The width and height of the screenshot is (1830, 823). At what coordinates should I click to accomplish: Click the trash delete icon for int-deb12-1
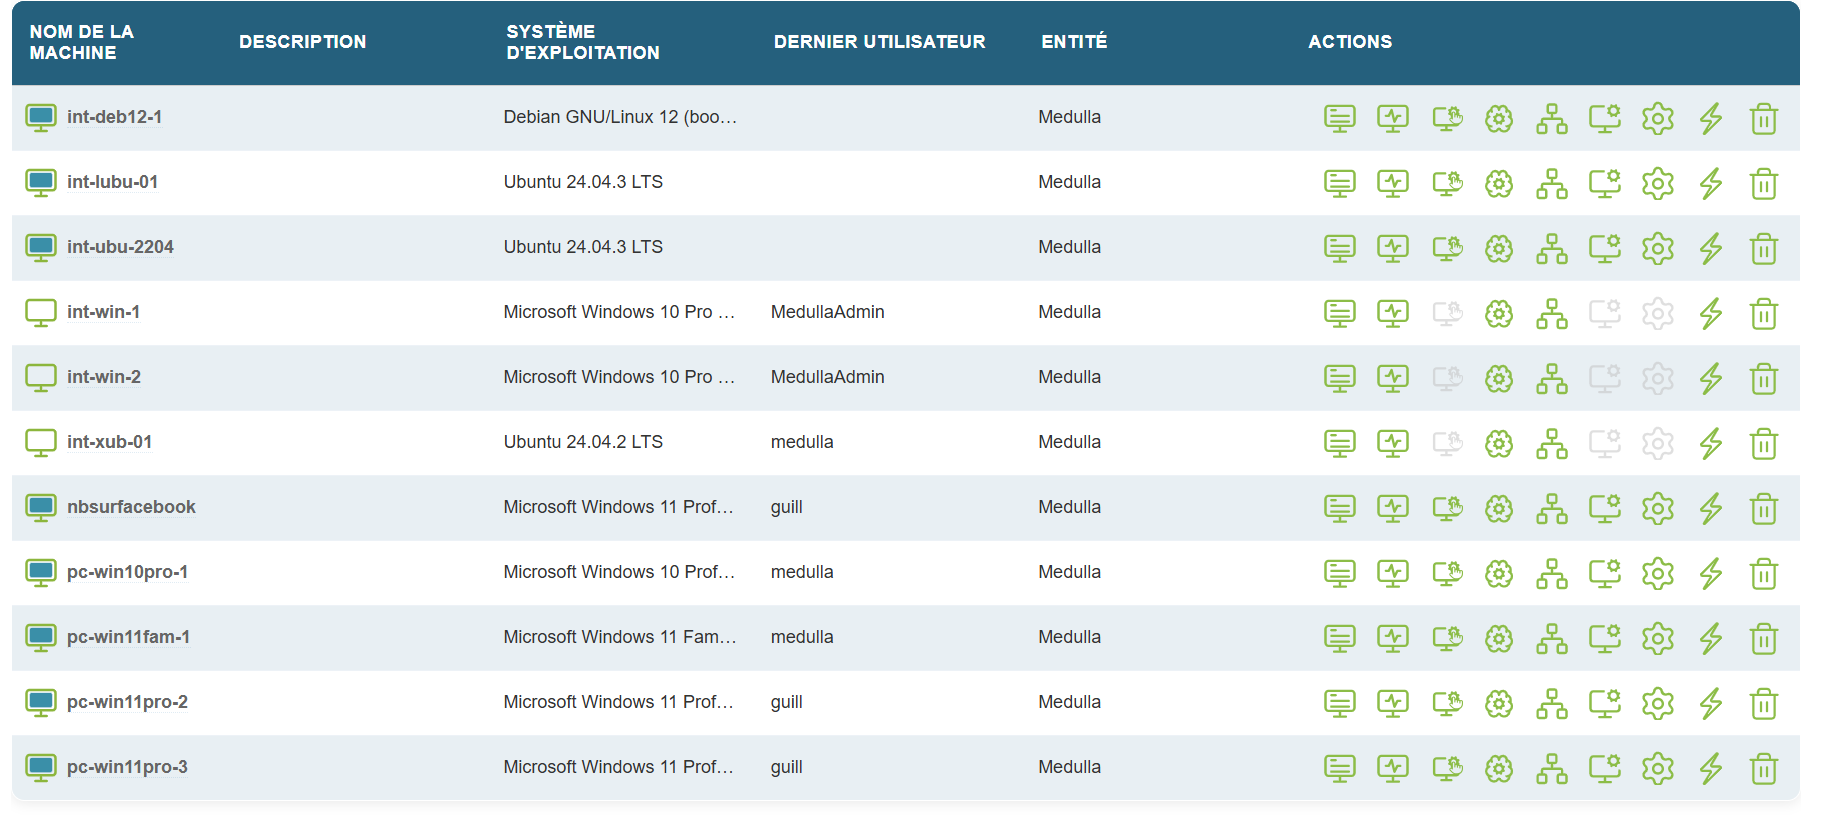click(x=1763, y=119)
